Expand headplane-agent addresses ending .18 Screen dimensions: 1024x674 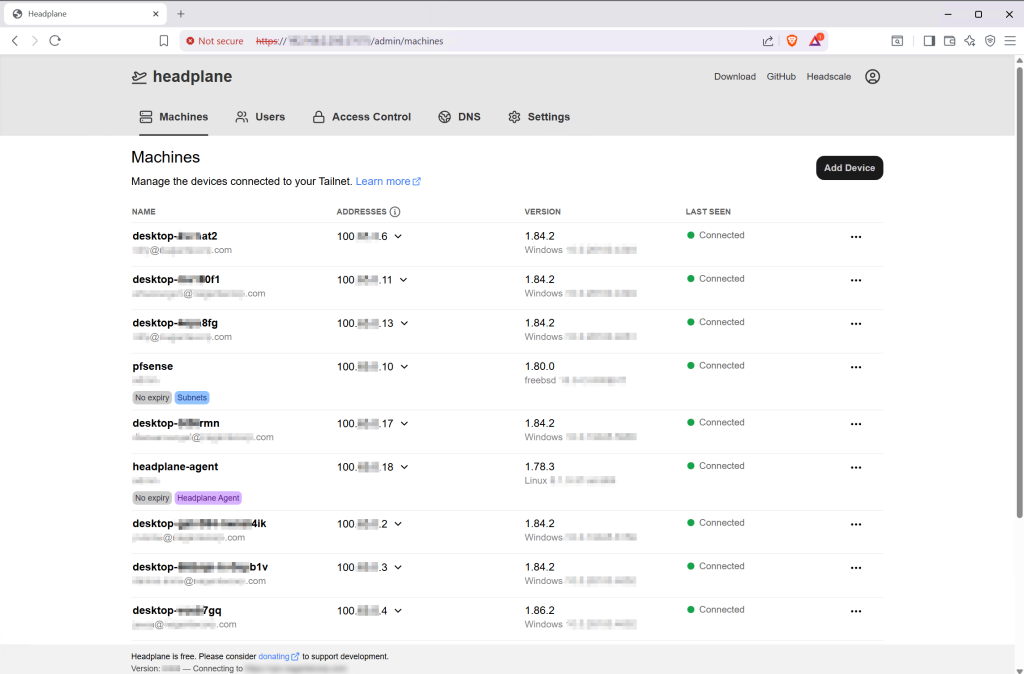pos(404,467)
